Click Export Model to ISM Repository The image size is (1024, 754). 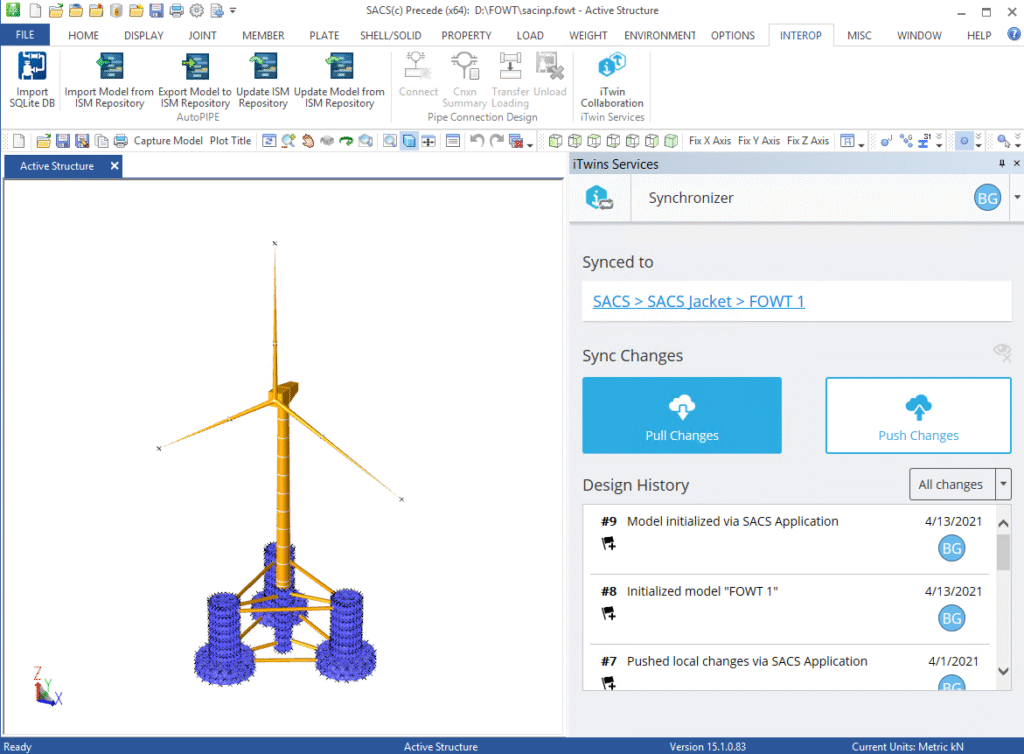pos(195,80)
